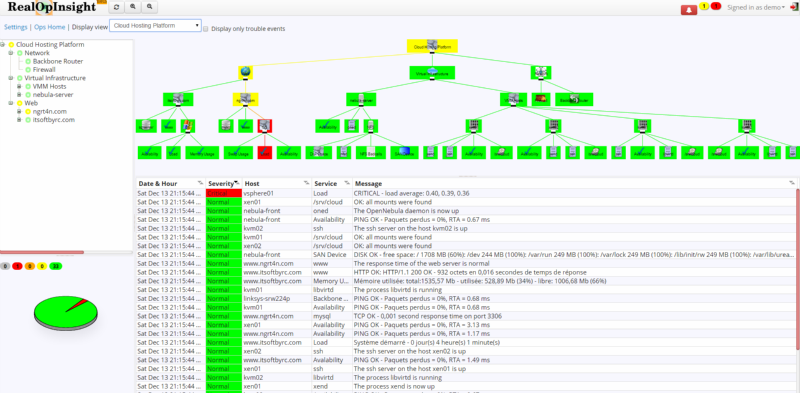Expand the VMM Hosts tree node
Viewport: 800px width, 393px height.
click(x=19, y=86)
